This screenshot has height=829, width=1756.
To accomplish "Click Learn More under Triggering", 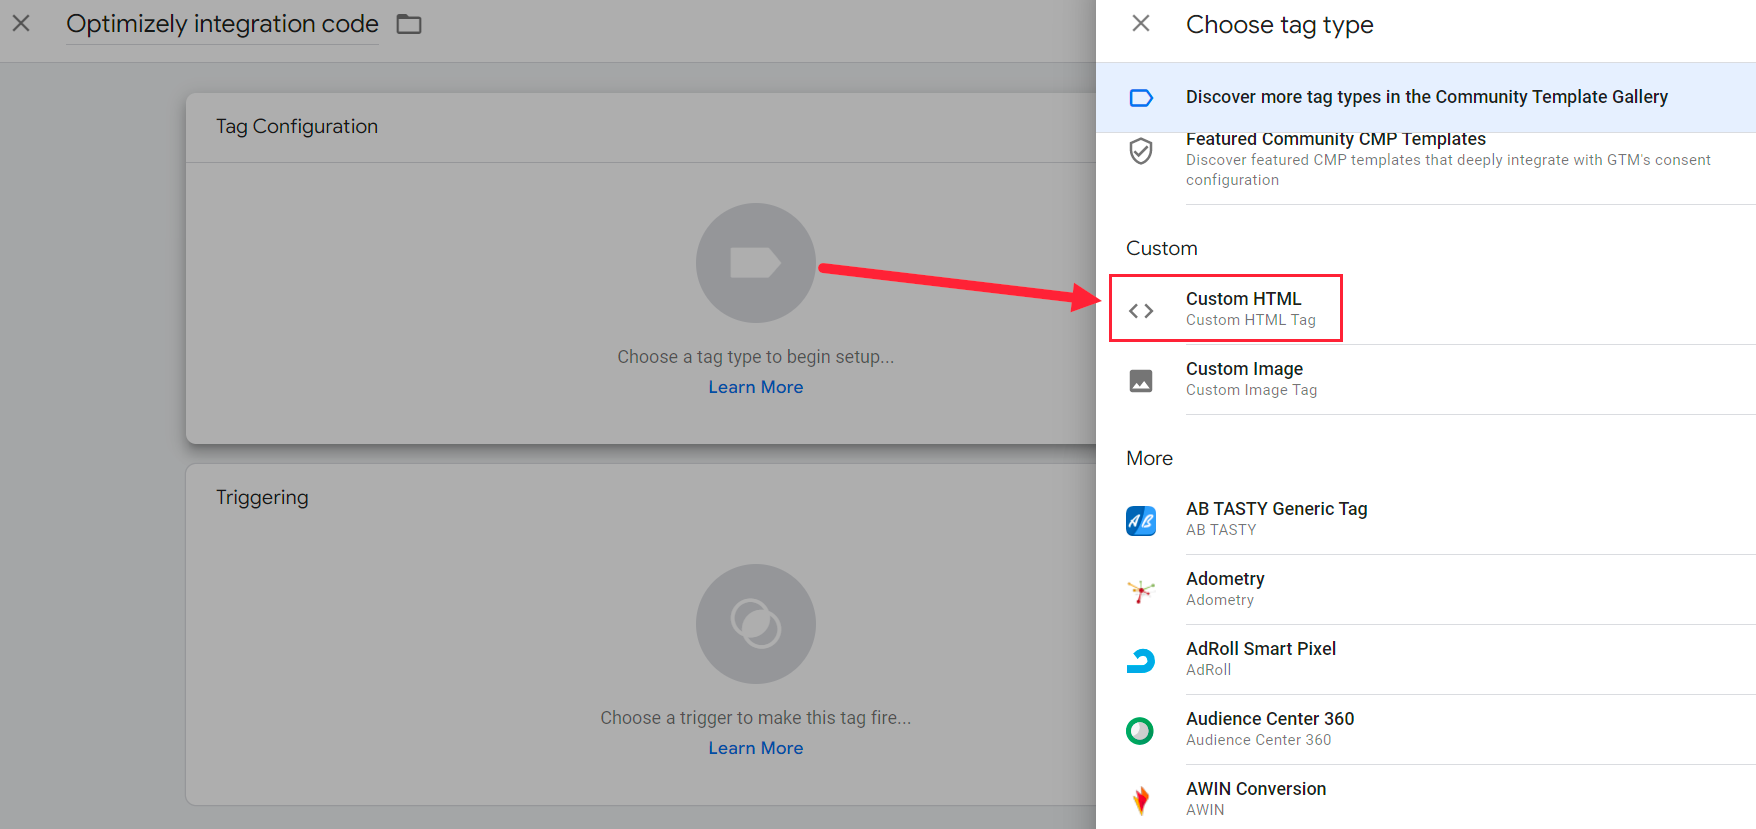I will tap(755, 748).
